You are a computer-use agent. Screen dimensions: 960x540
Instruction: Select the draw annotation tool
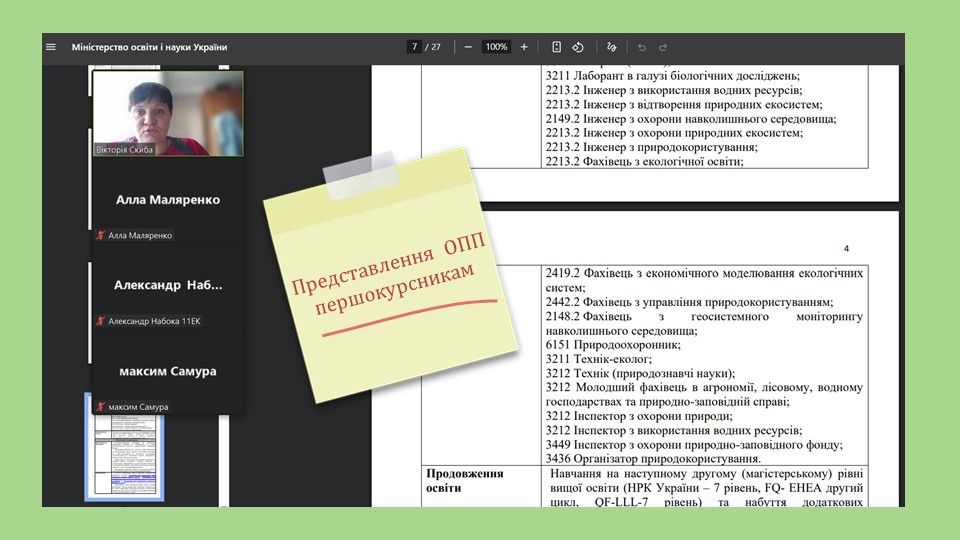(x=612, y=47)
